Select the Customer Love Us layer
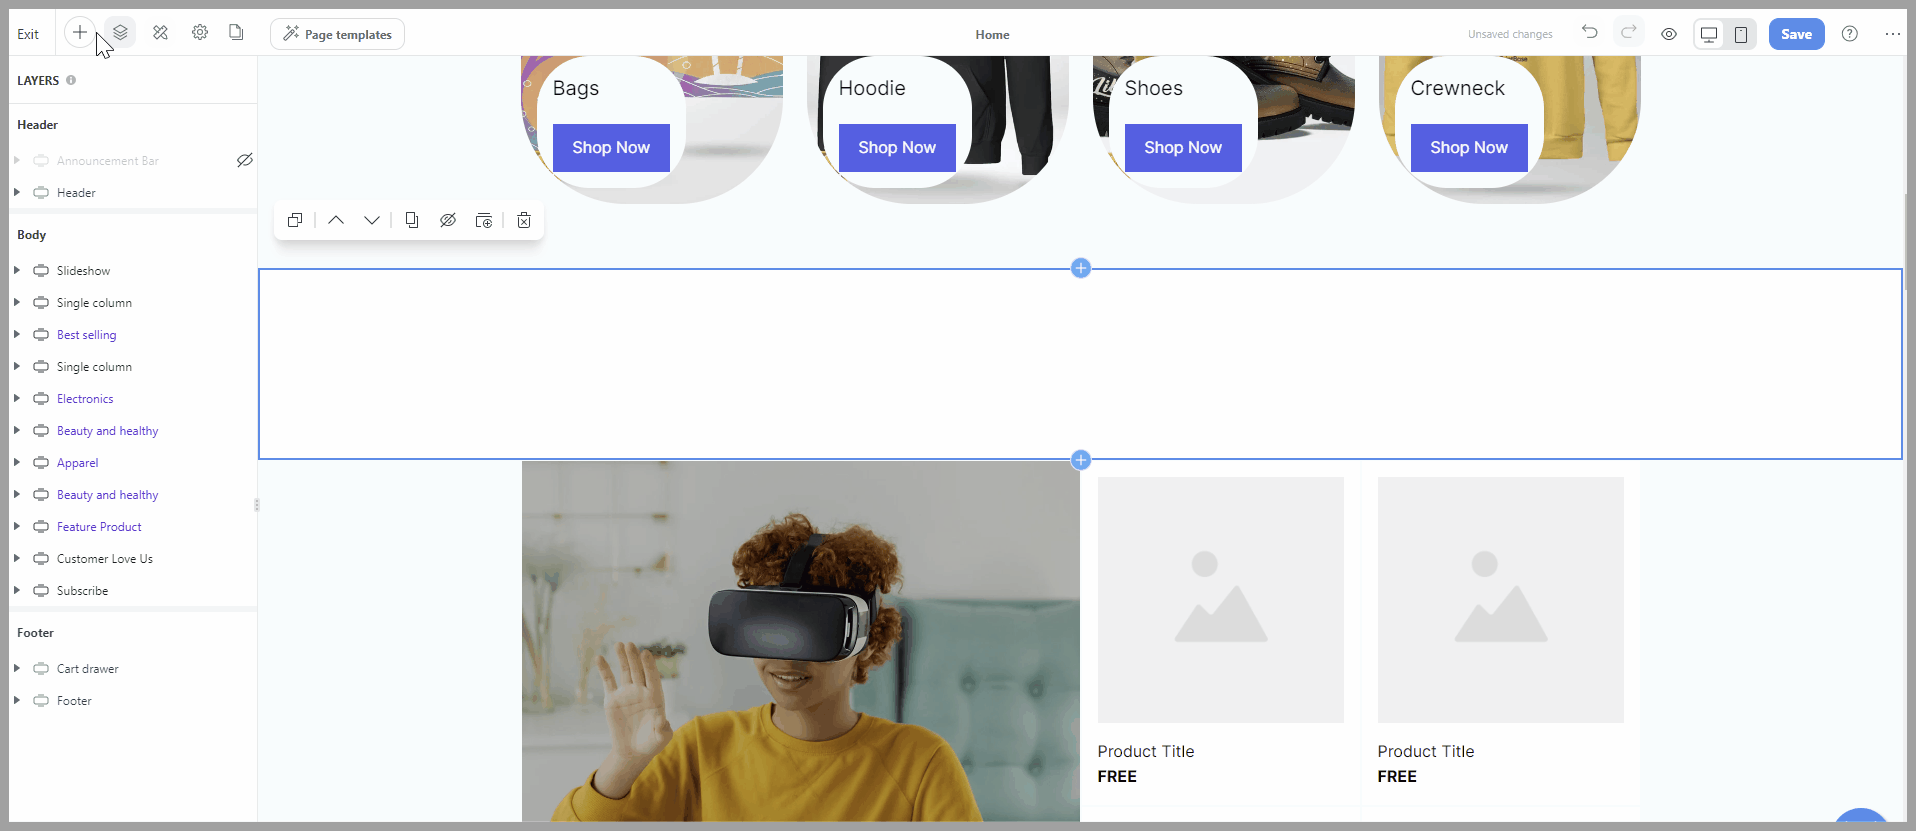This screenshot has width=1916, height=831. pos(133,559)
